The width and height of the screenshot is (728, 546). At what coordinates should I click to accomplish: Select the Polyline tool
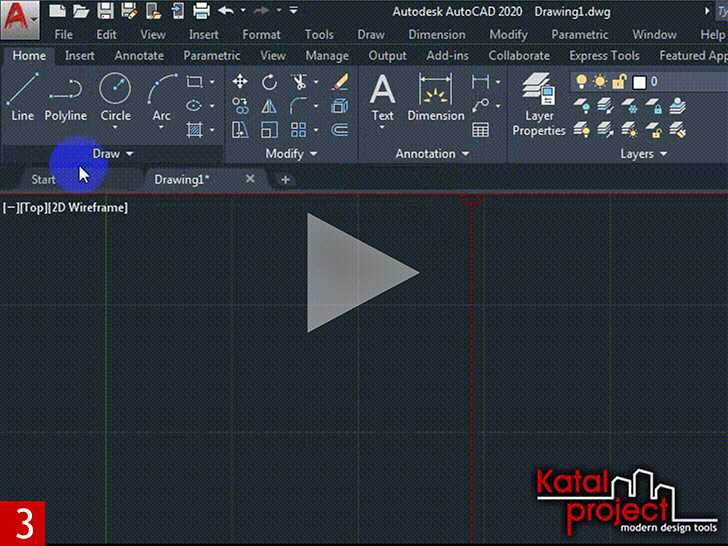[x=65, y=100]
